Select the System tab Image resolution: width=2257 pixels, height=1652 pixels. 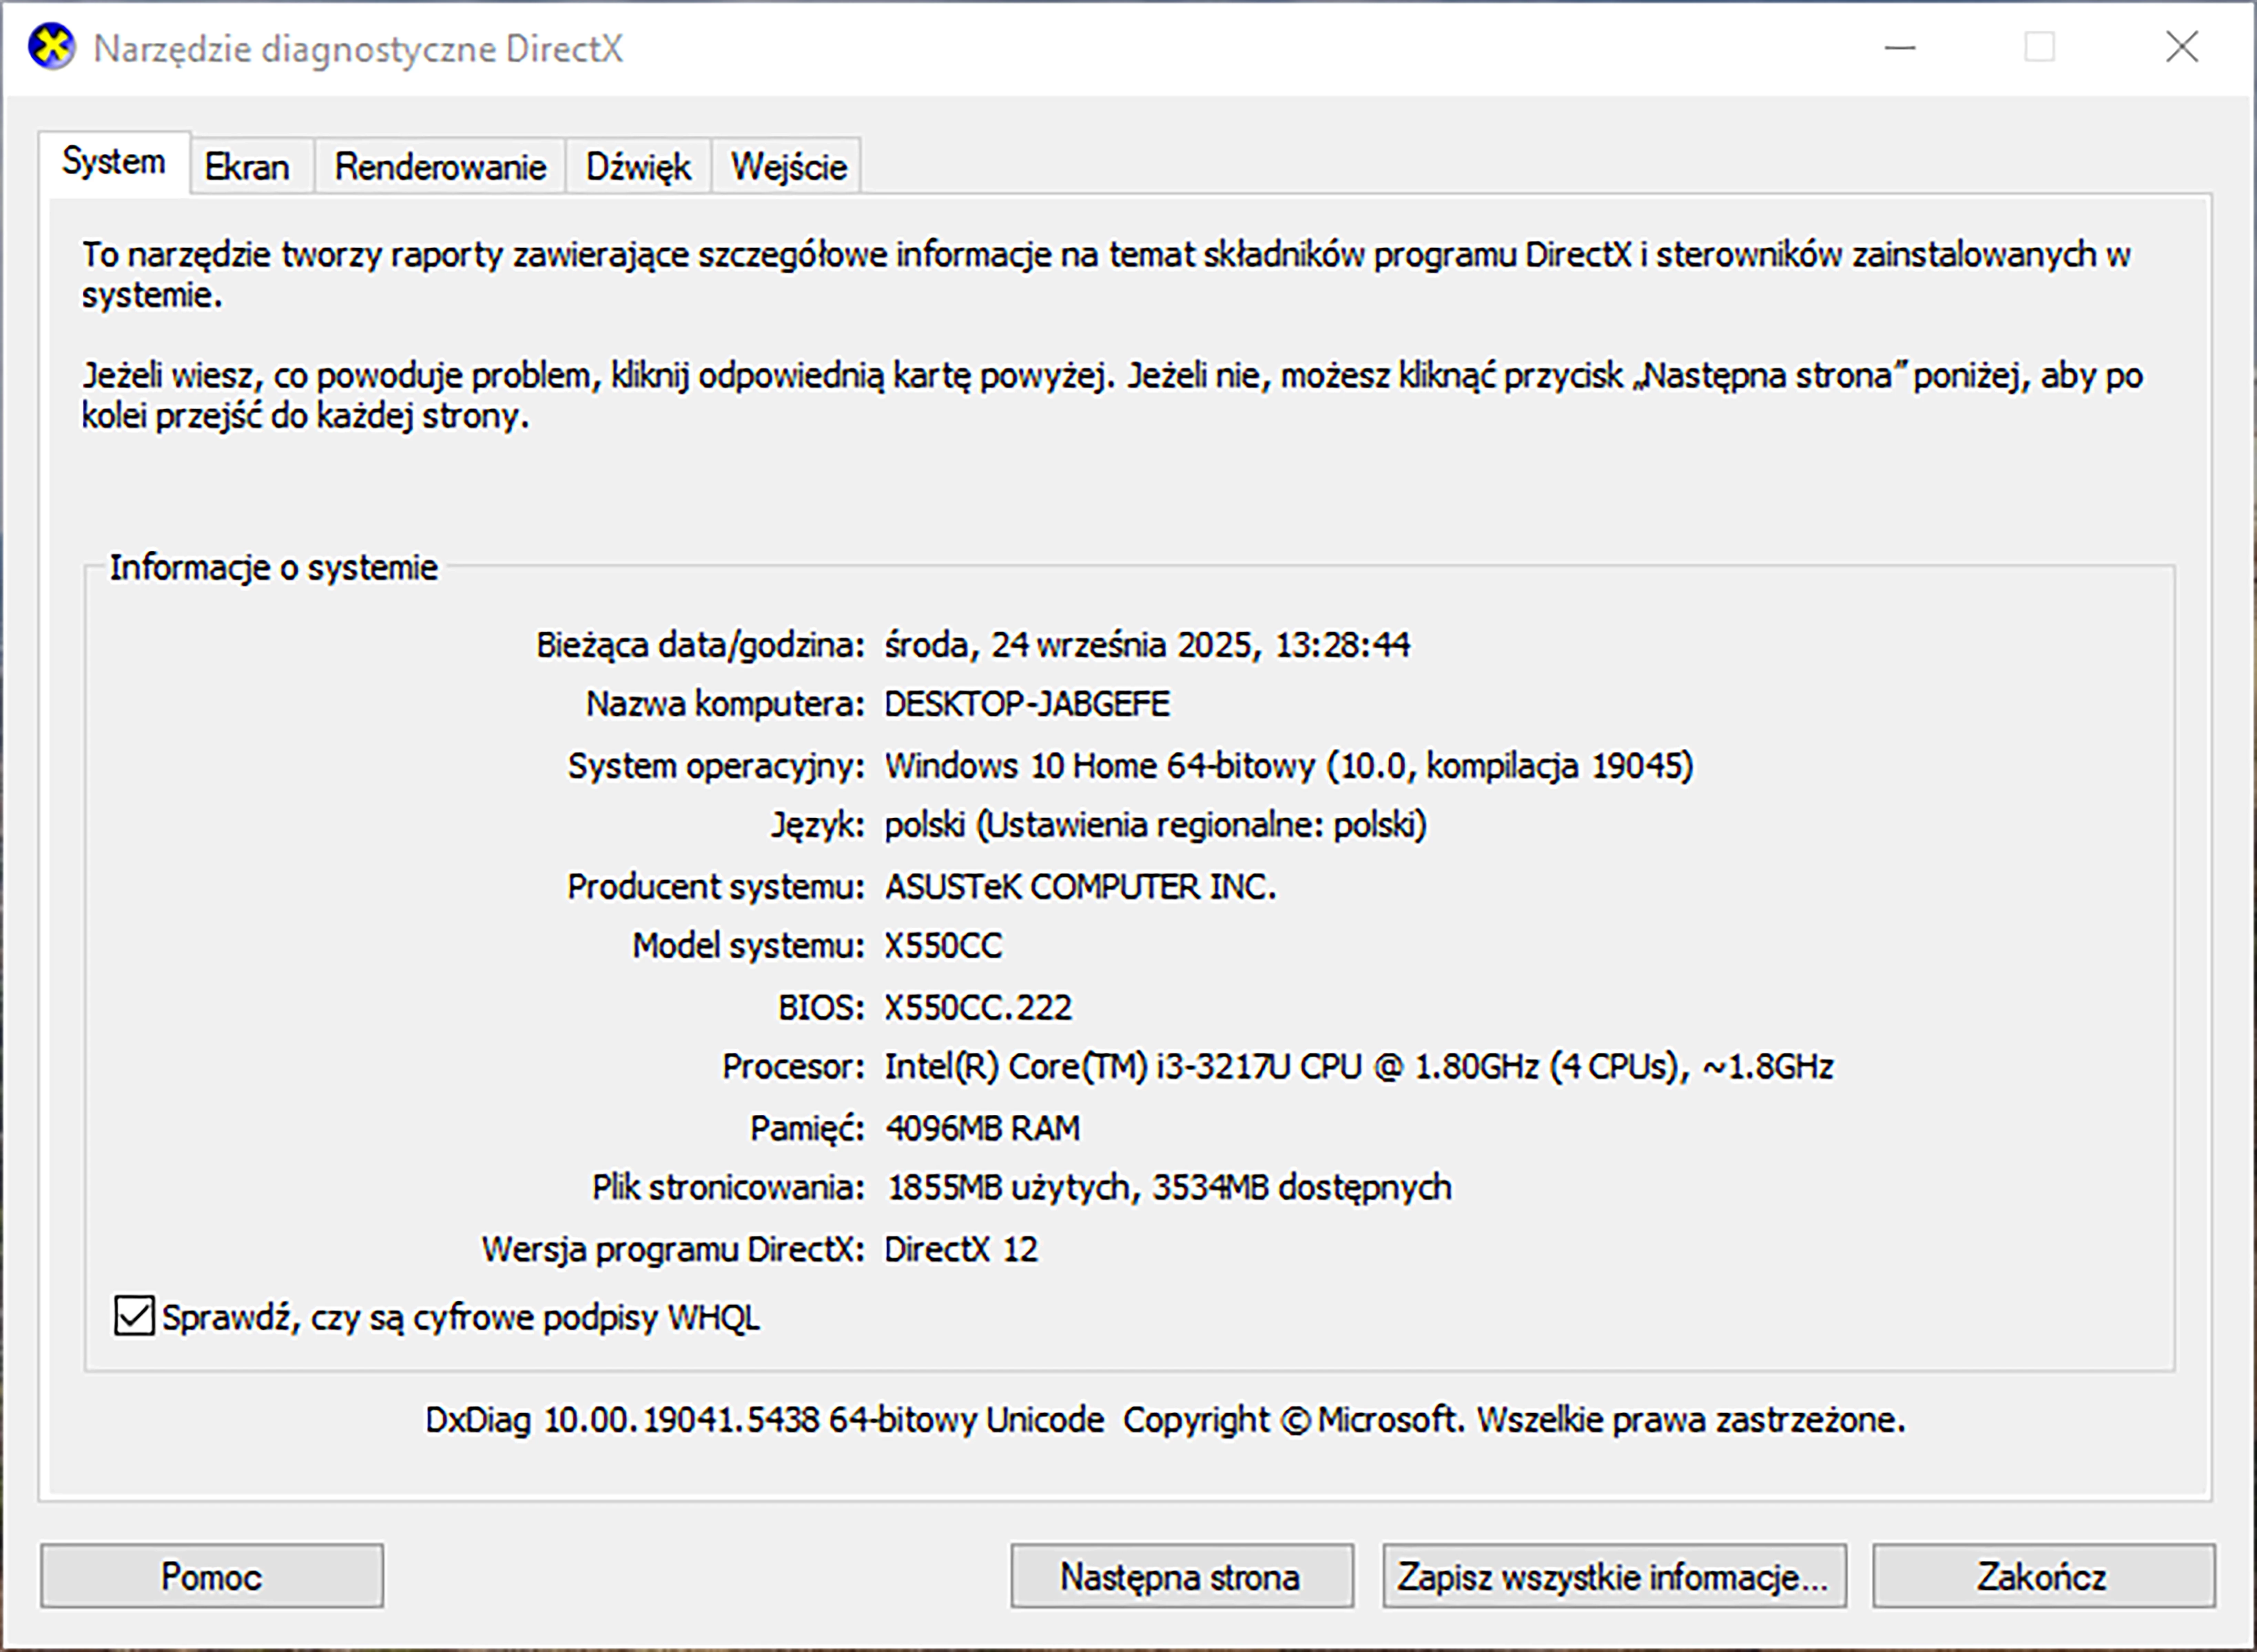pyautogui.click(x=114, y=162)
